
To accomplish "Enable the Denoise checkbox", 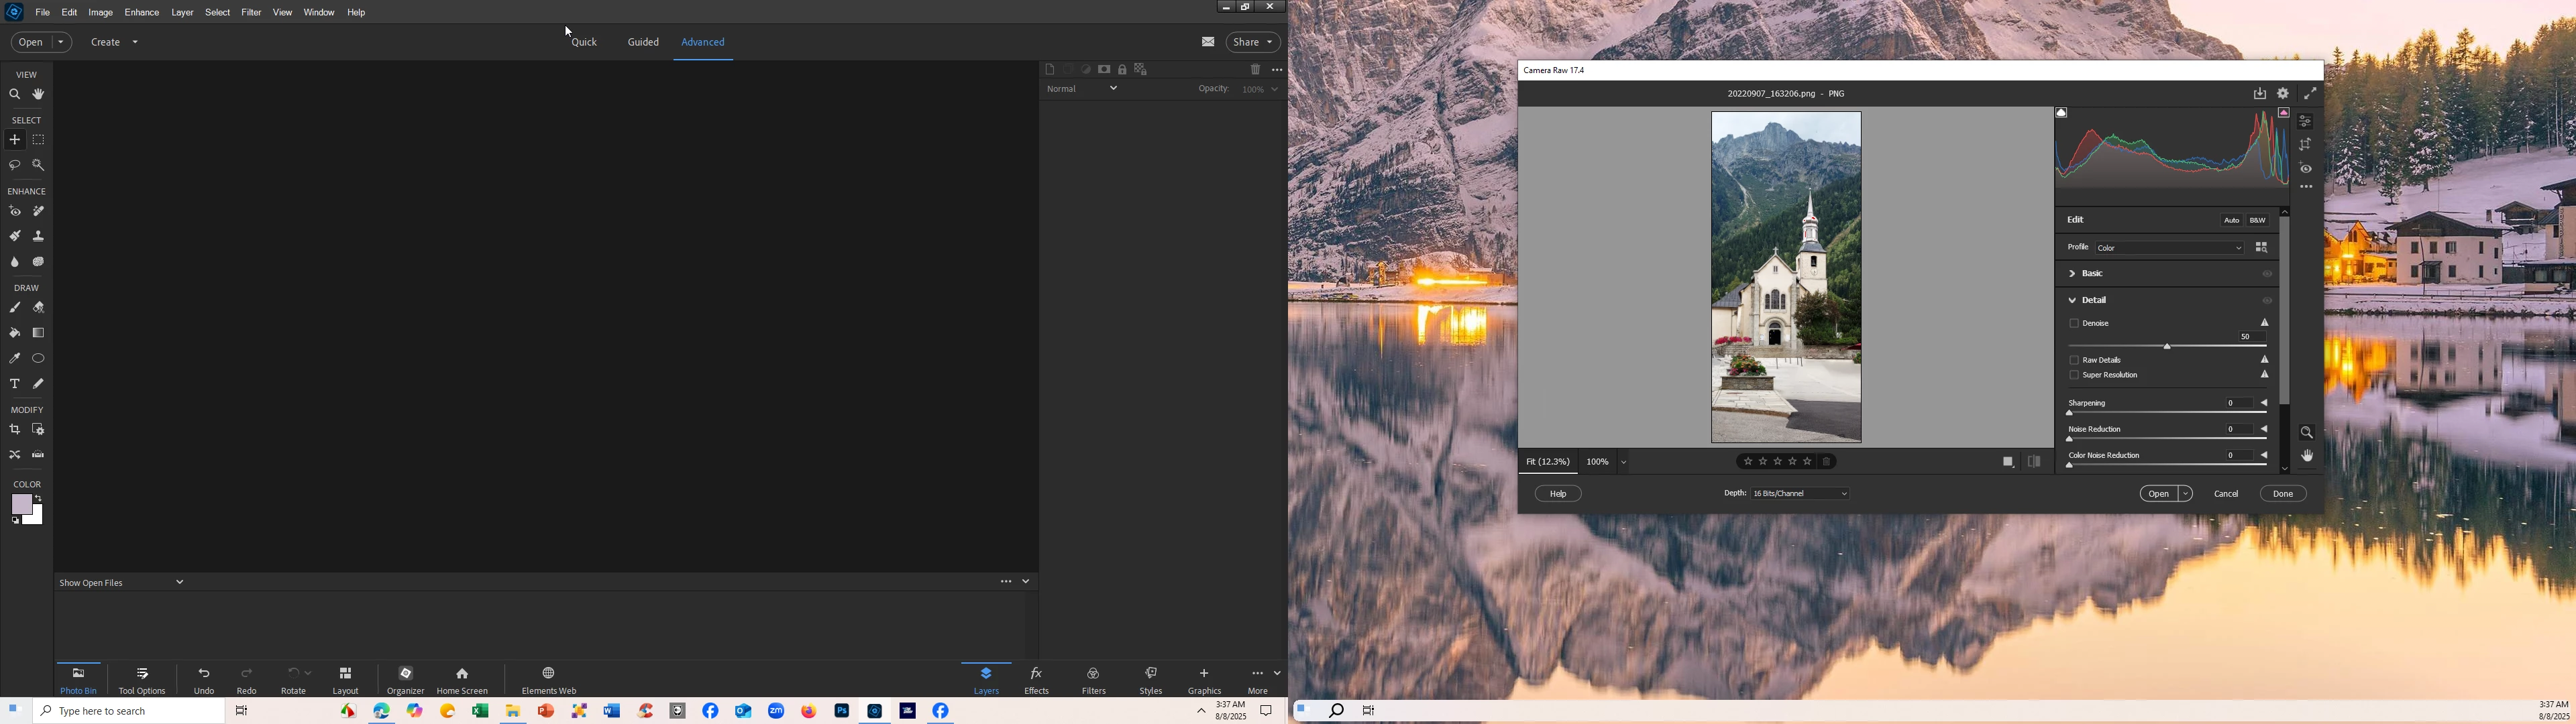I will [x=2074, y=324].
